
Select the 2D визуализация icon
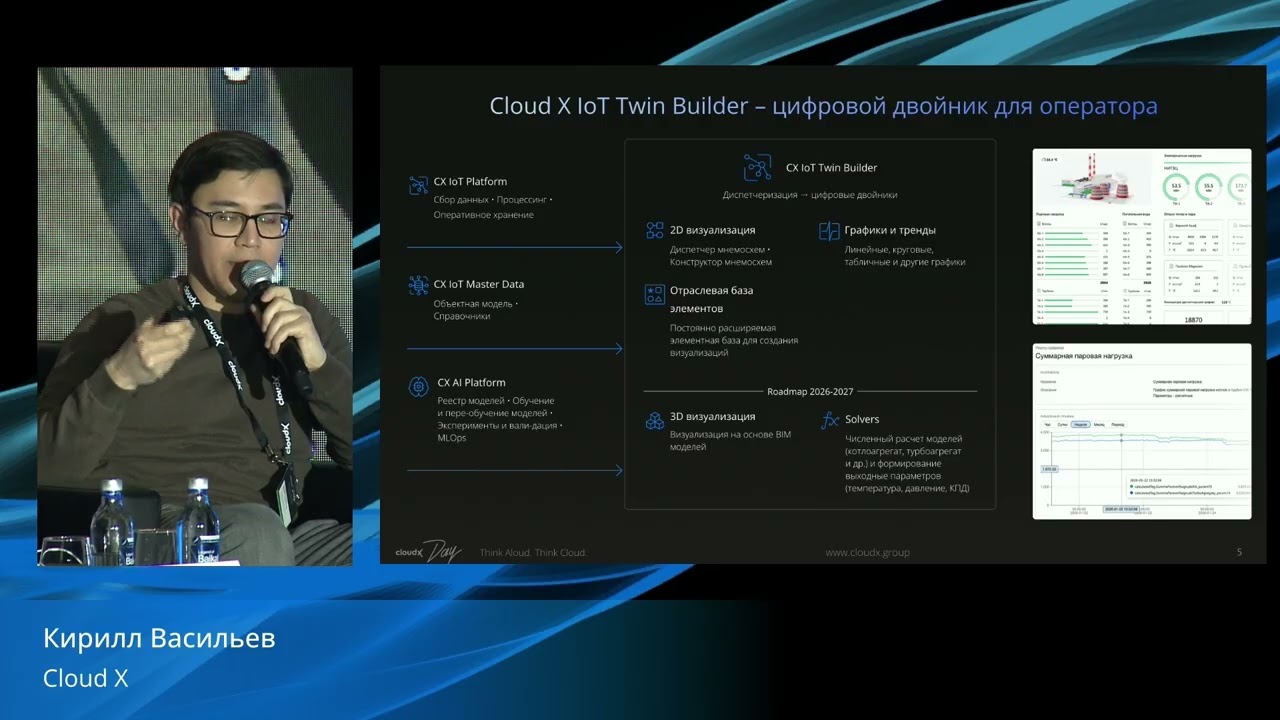click(x=655, y=231)
